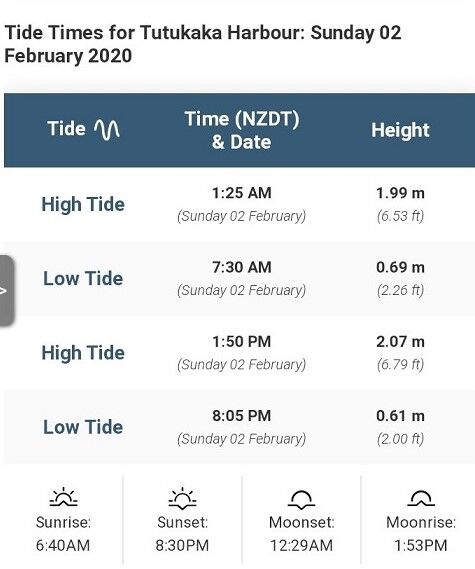Expand the side panel arrow tab
Image resolution: width=475 pixels, height=569 pixels.
tap(7, 290)
